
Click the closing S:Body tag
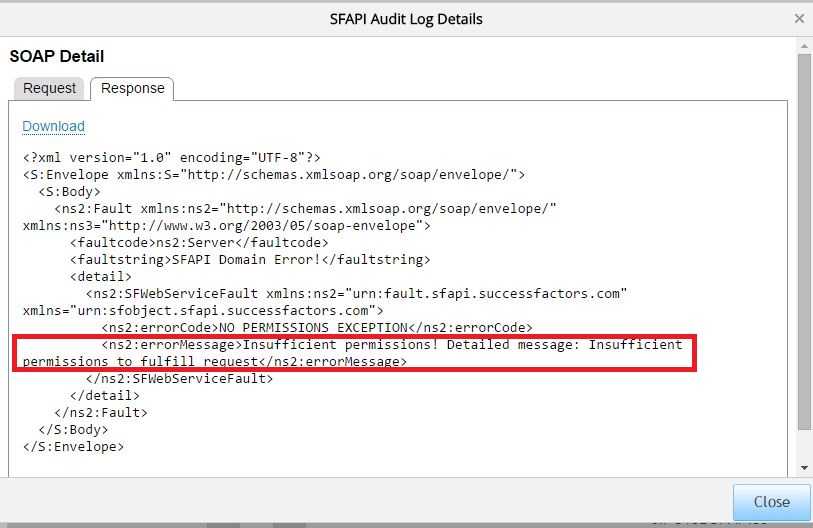74,429
